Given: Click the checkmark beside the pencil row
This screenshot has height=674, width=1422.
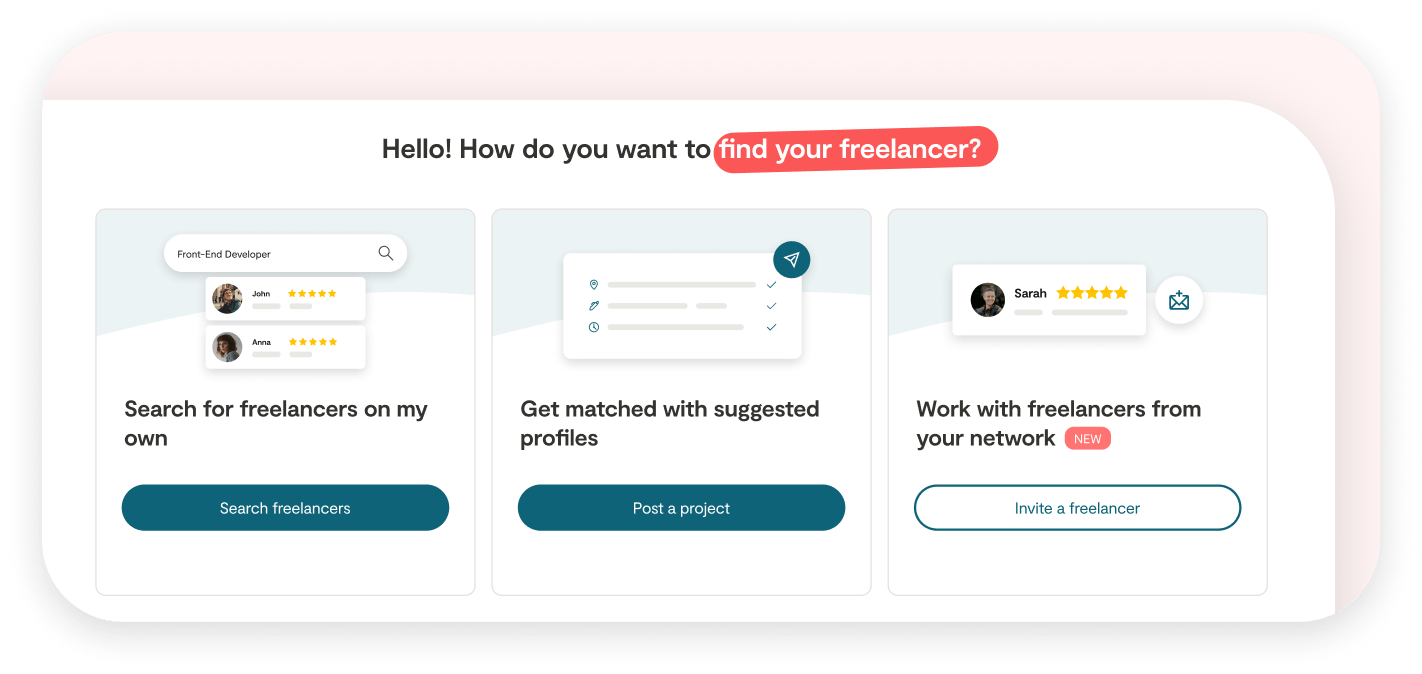Looking at the screenshot, I should pyautogui.click(x=771, y=306).
